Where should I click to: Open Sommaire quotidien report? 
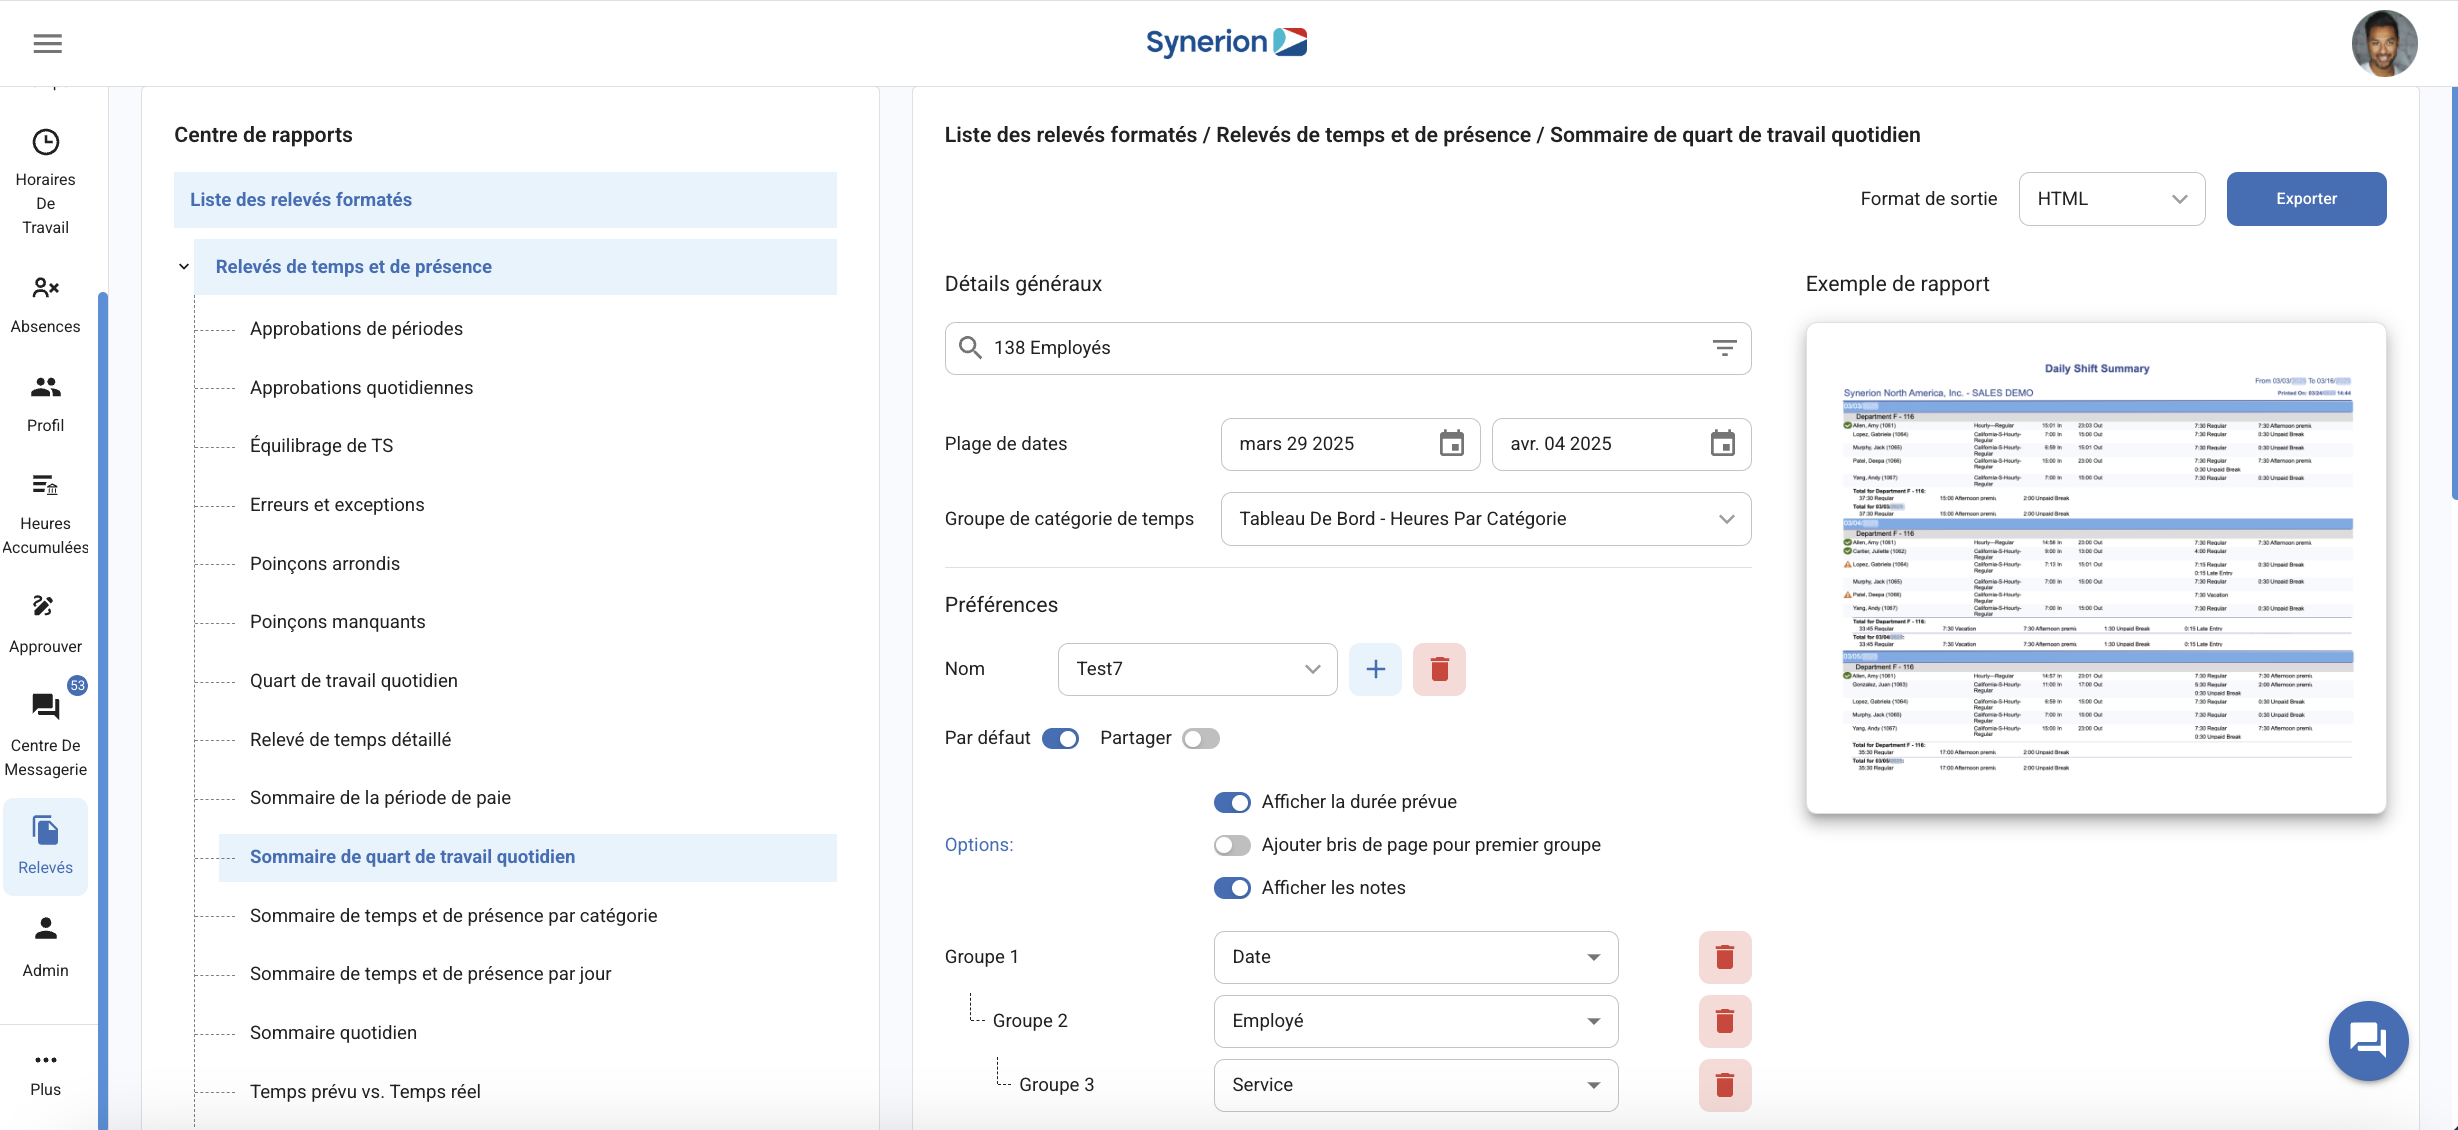[333, 1033]
